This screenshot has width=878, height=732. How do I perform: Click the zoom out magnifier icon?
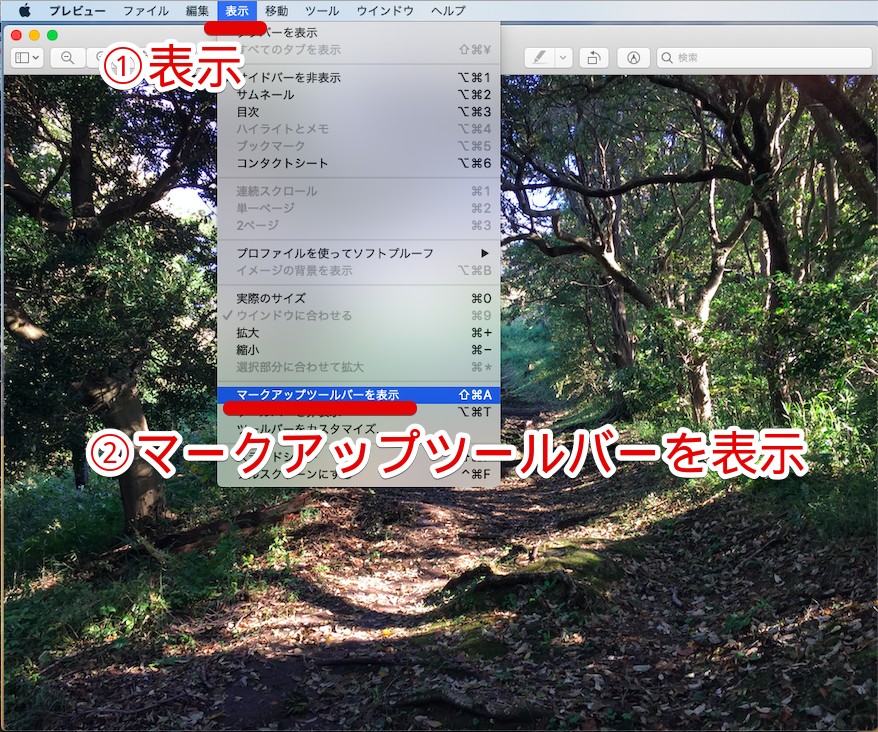coord(68,58)
